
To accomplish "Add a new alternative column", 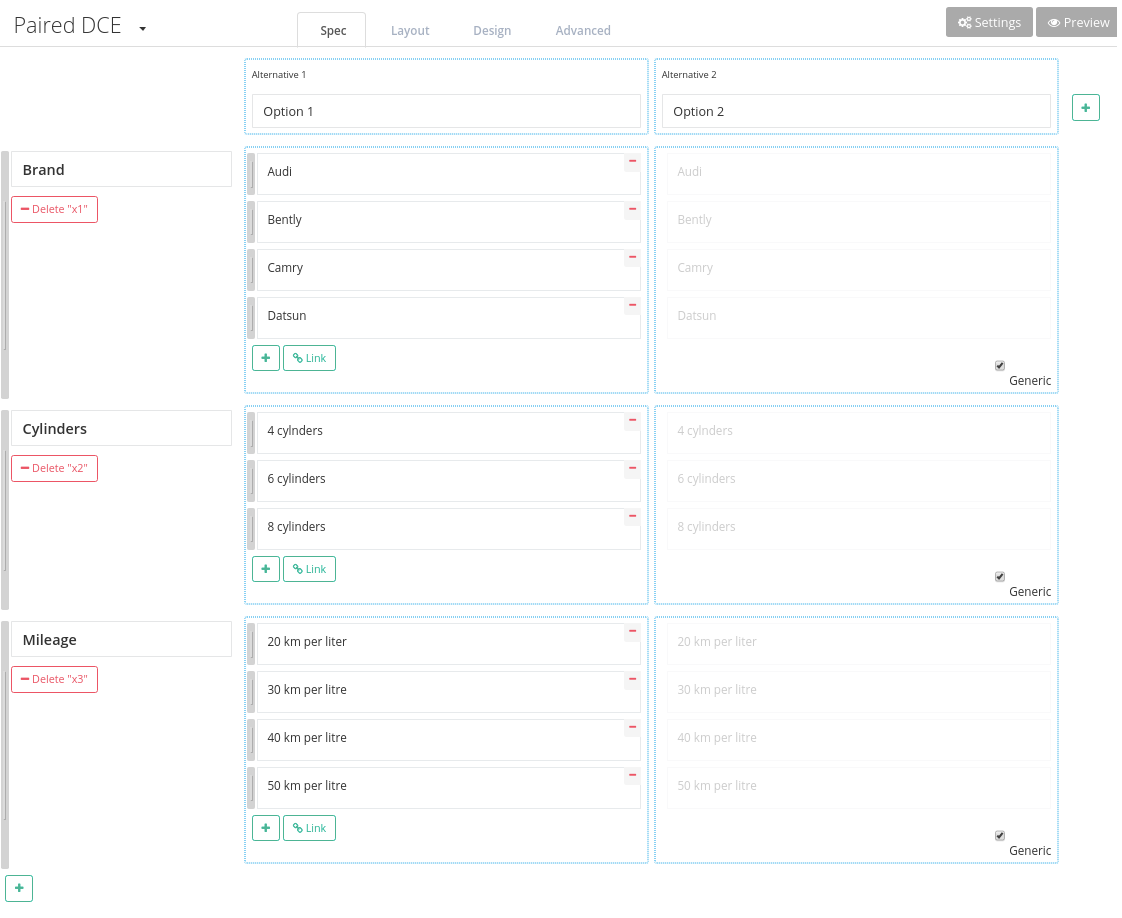I will [1085, 107].
